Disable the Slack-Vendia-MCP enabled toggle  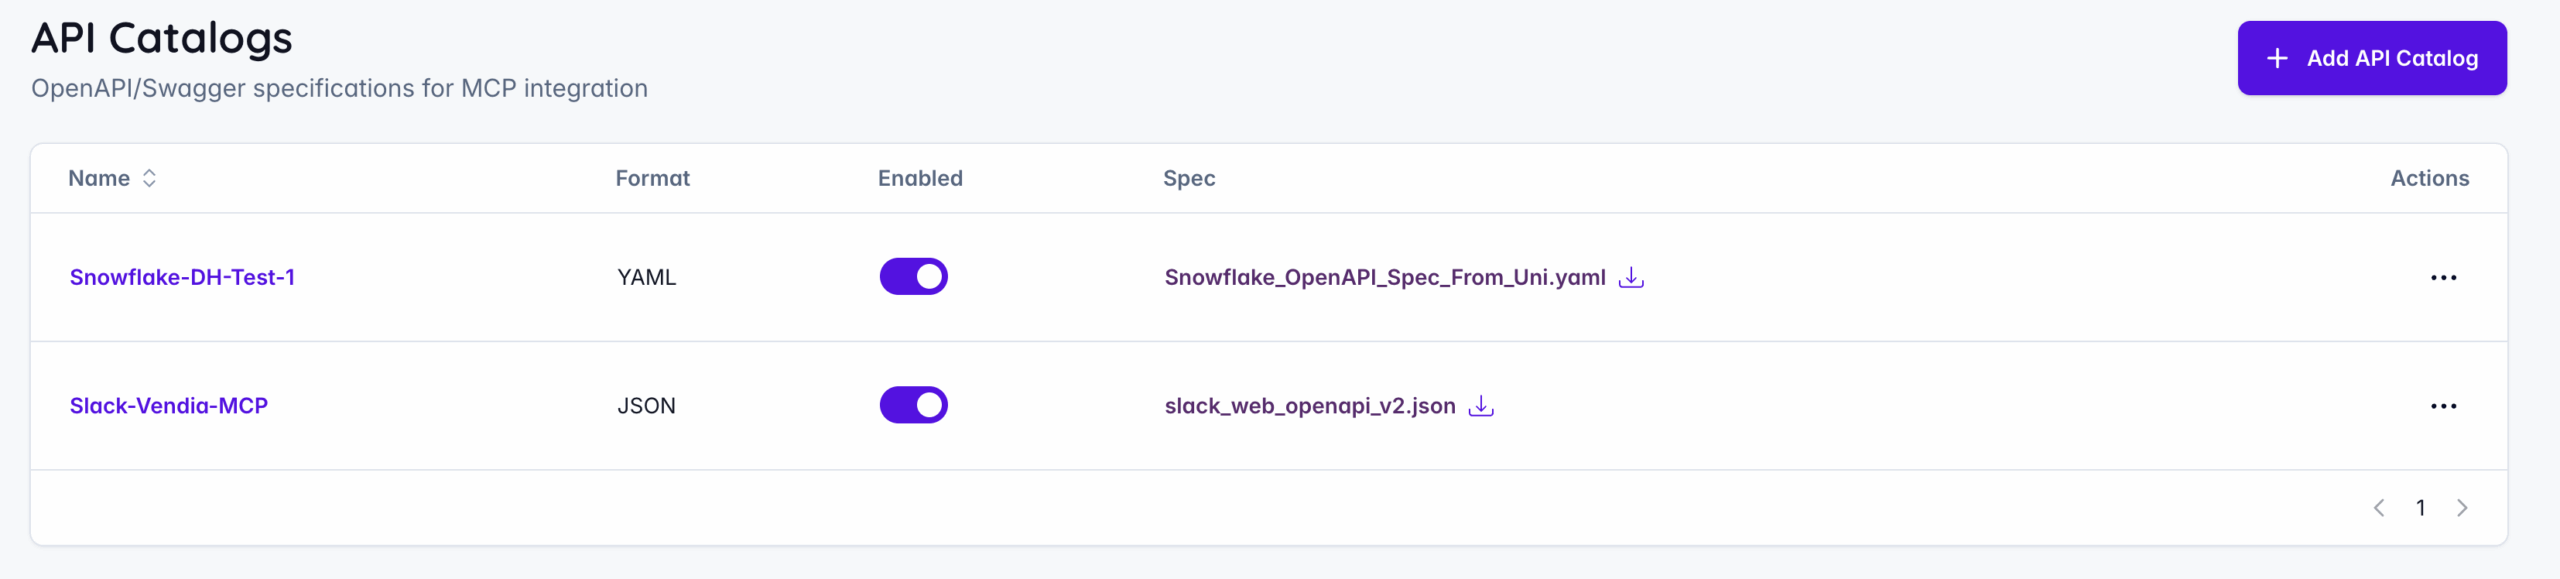(x=913, y=406)
